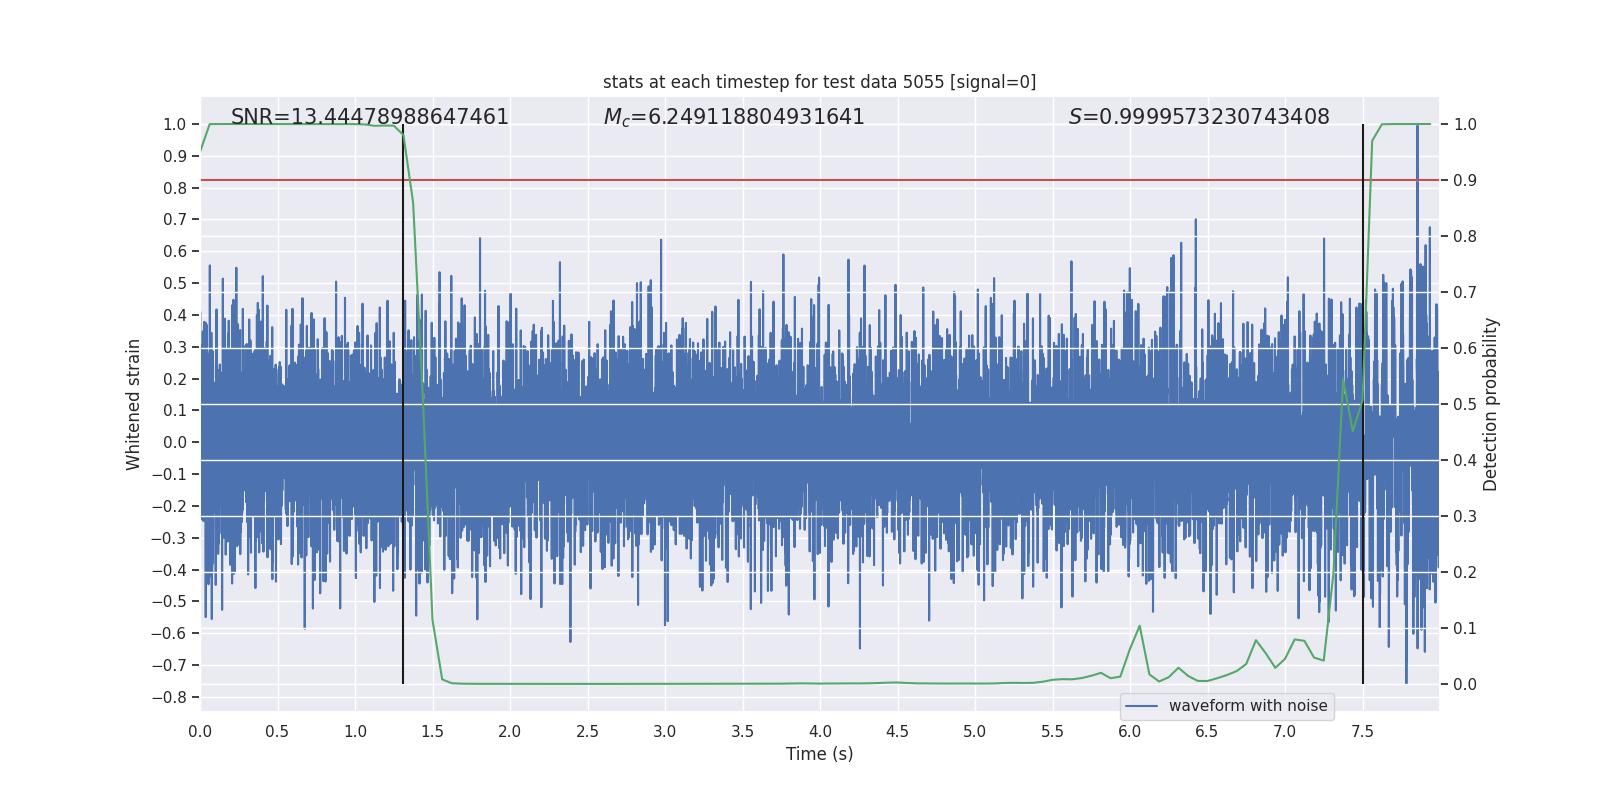Click the 0.9 tick on detection probability axis

[x=1465, y=181]
